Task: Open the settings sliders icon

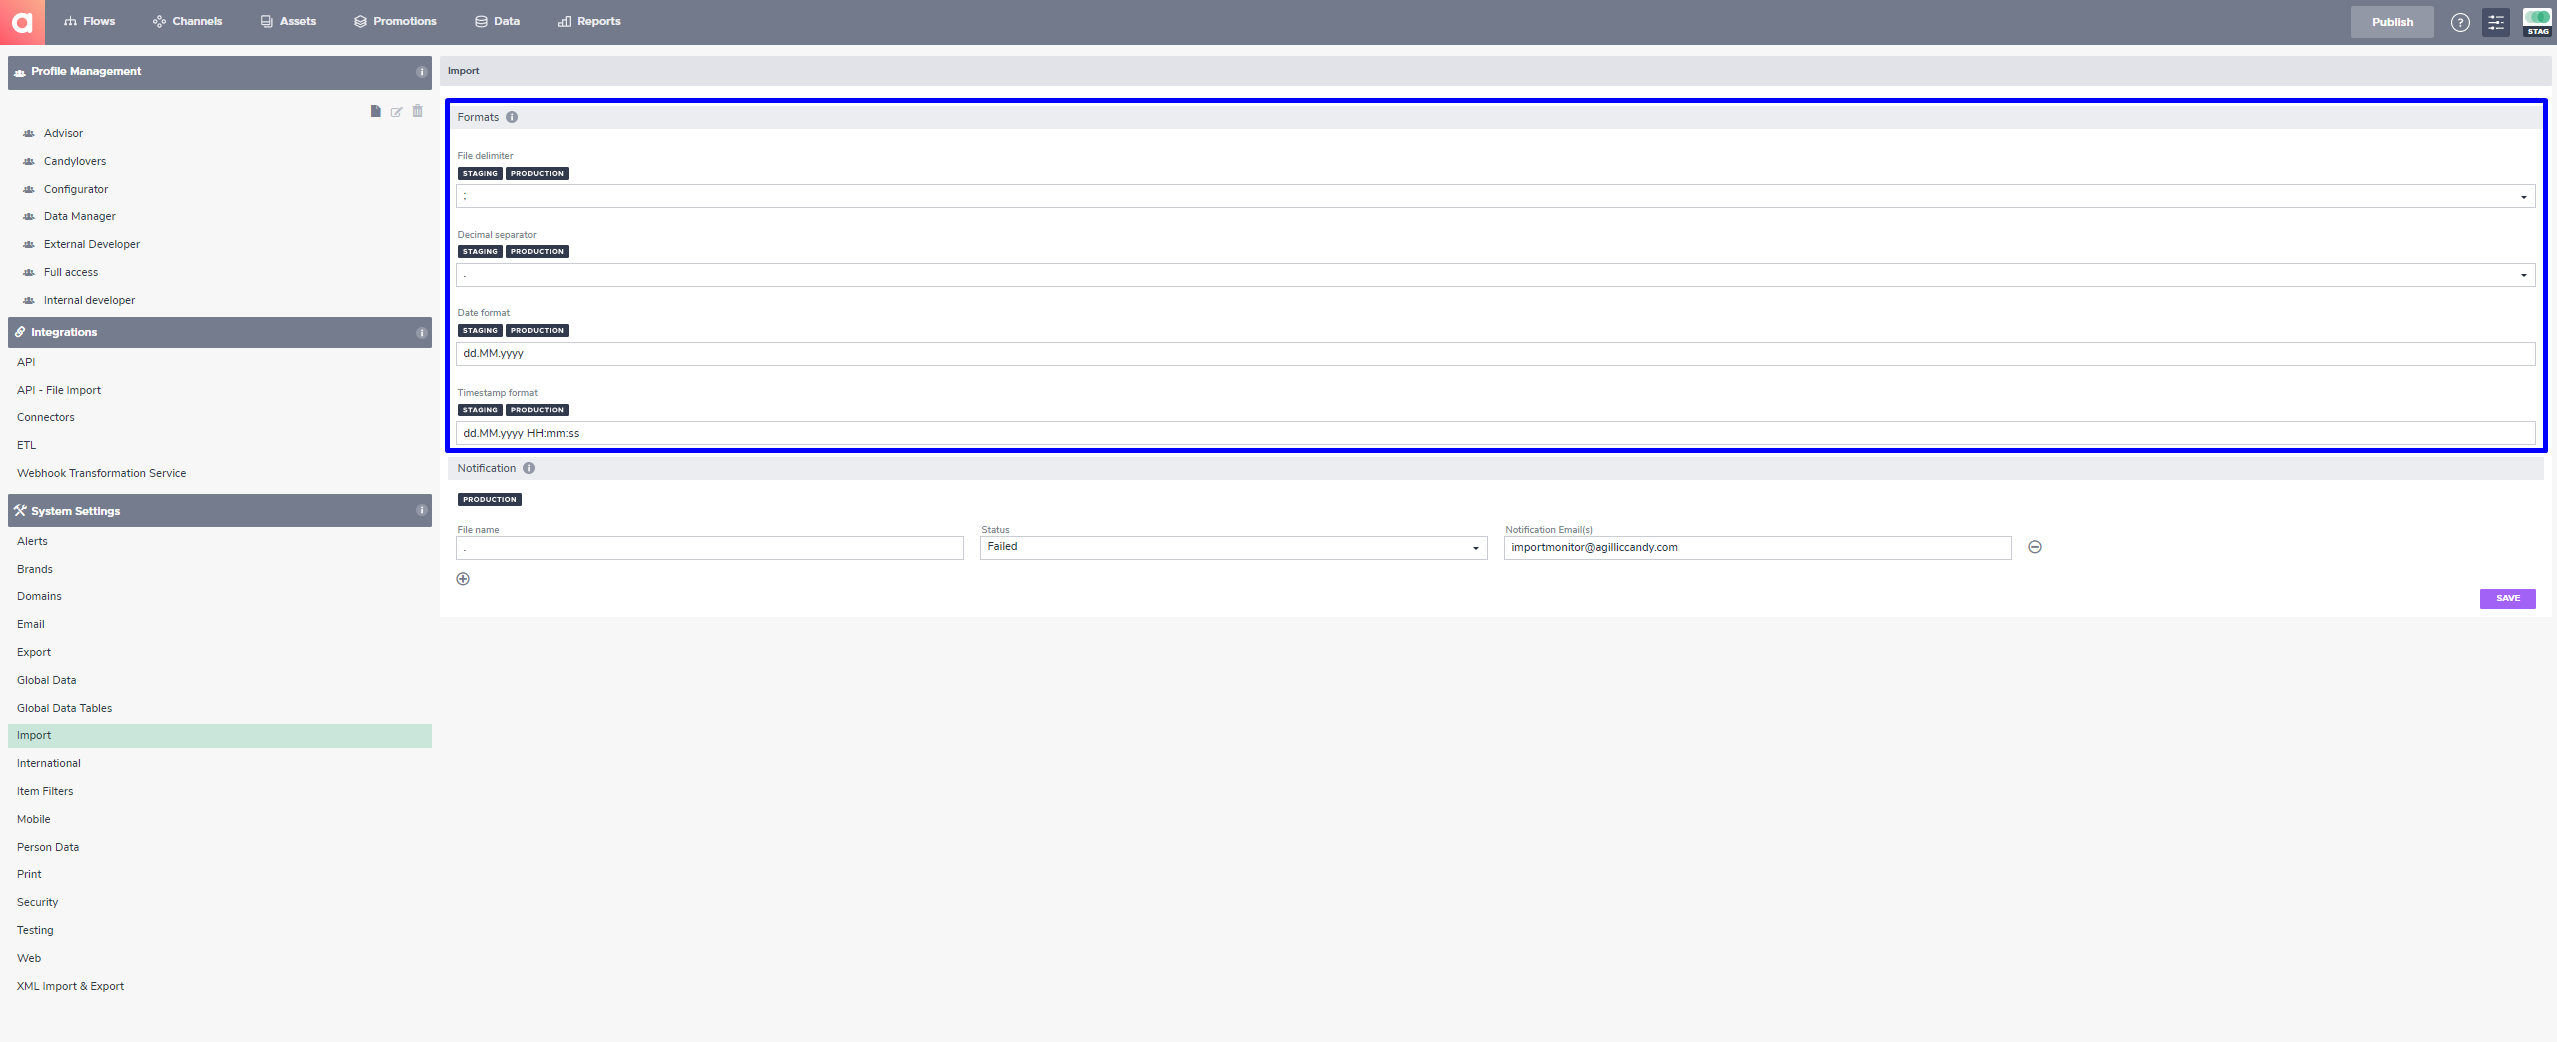Action: [x=2496, y=22]
